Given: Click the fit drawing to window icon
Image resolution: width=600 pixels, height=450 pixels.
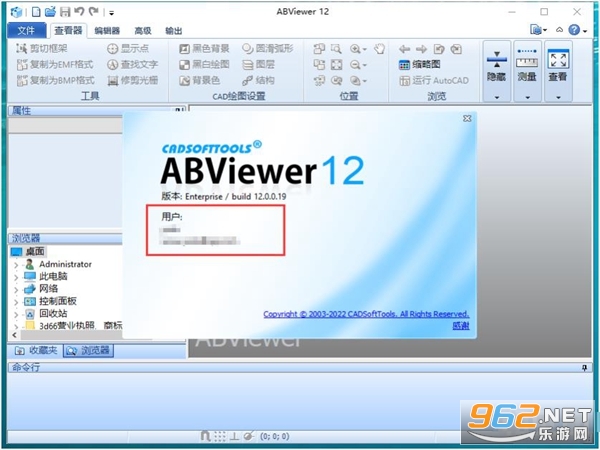Looking at the screenshot, I should coord(336,65).
